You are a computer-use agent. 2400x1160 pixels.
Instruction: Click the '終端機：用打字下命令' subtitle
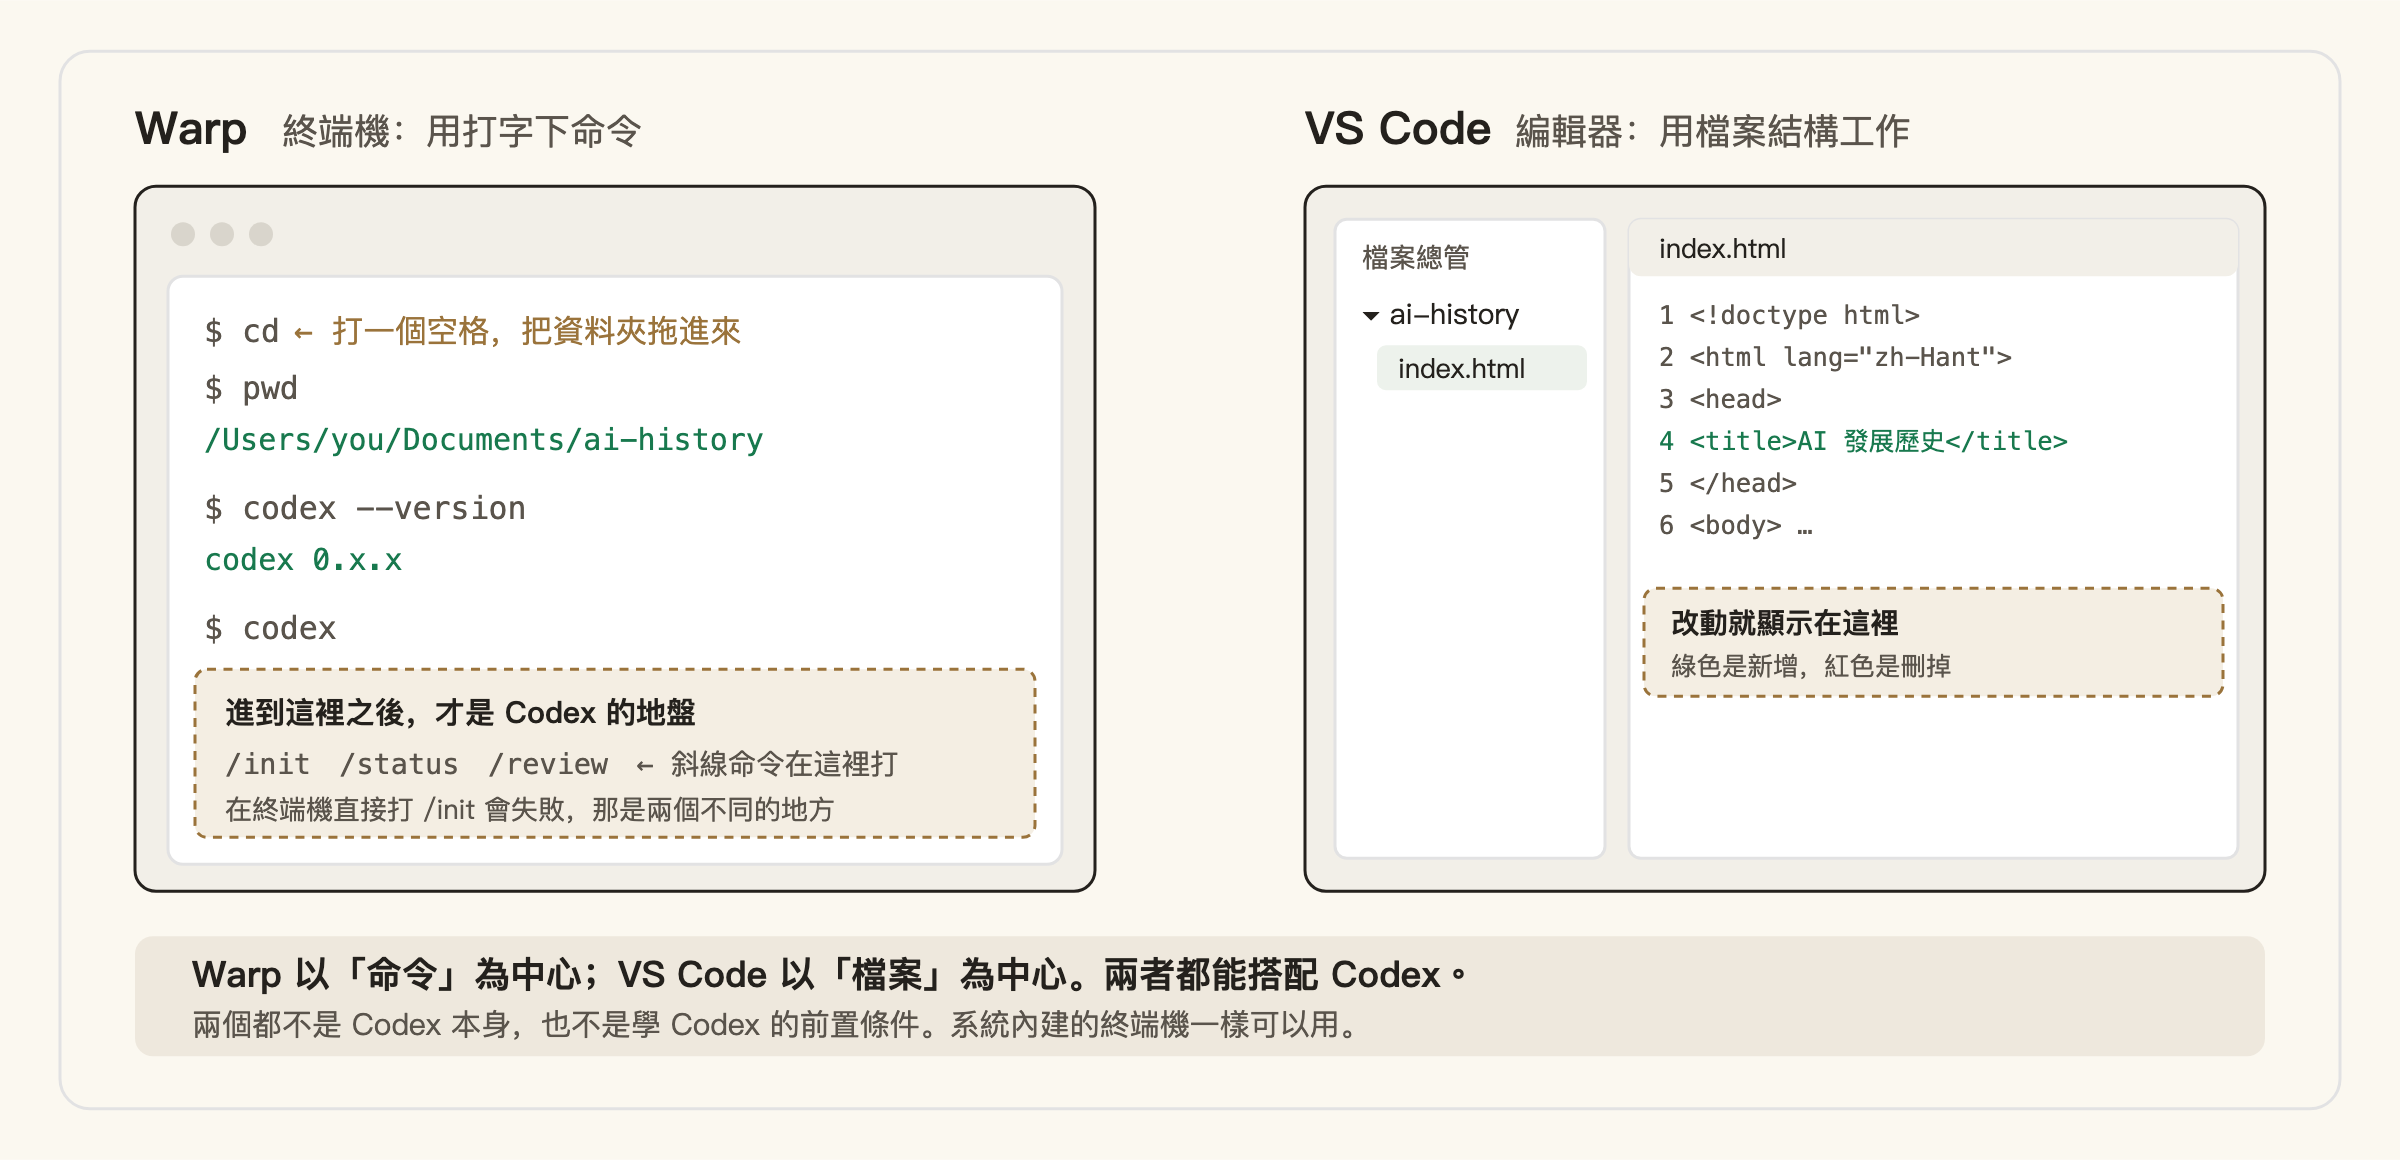[x=462, y=131]
